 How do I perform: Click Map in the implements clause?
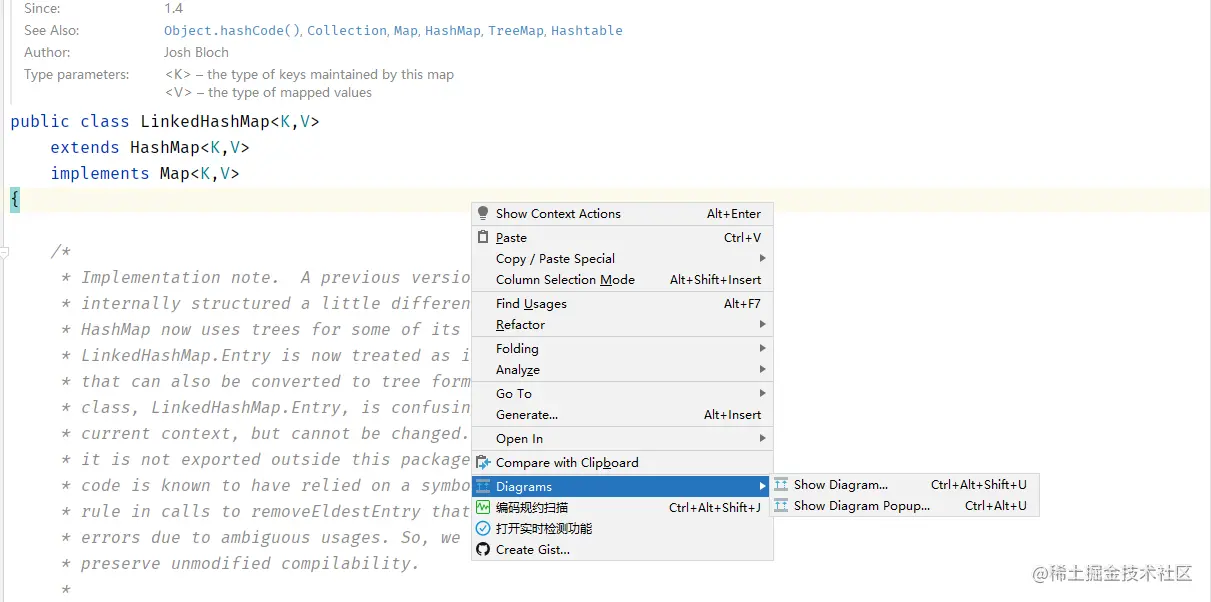pos(175,173)
